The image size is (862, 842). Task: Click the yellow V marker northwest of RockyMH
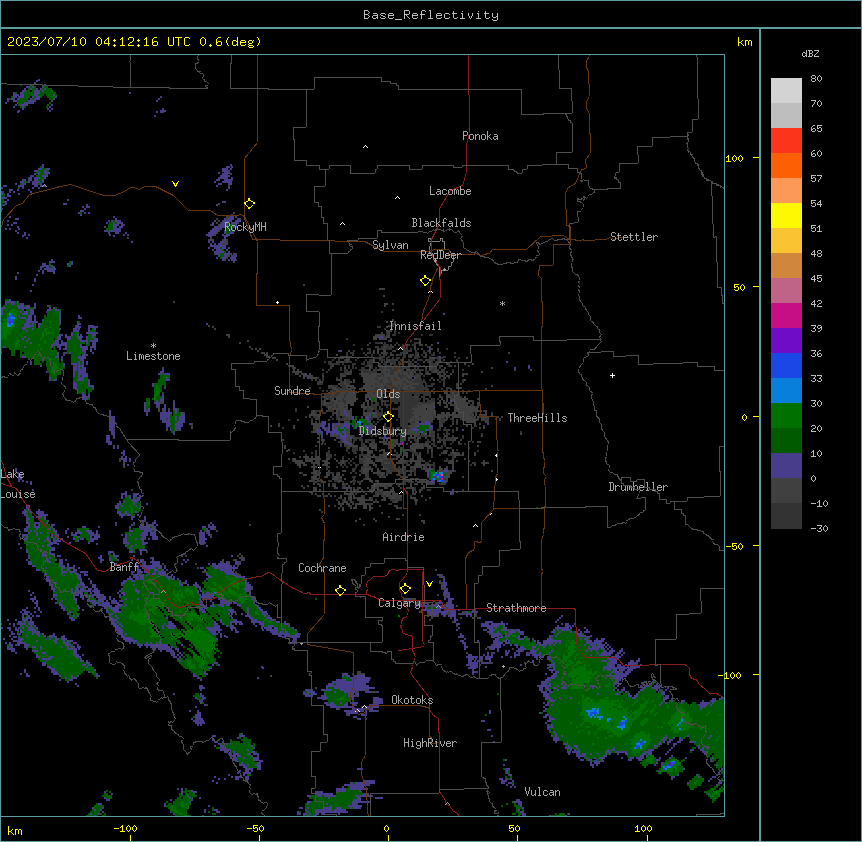[x=175, y=184]
